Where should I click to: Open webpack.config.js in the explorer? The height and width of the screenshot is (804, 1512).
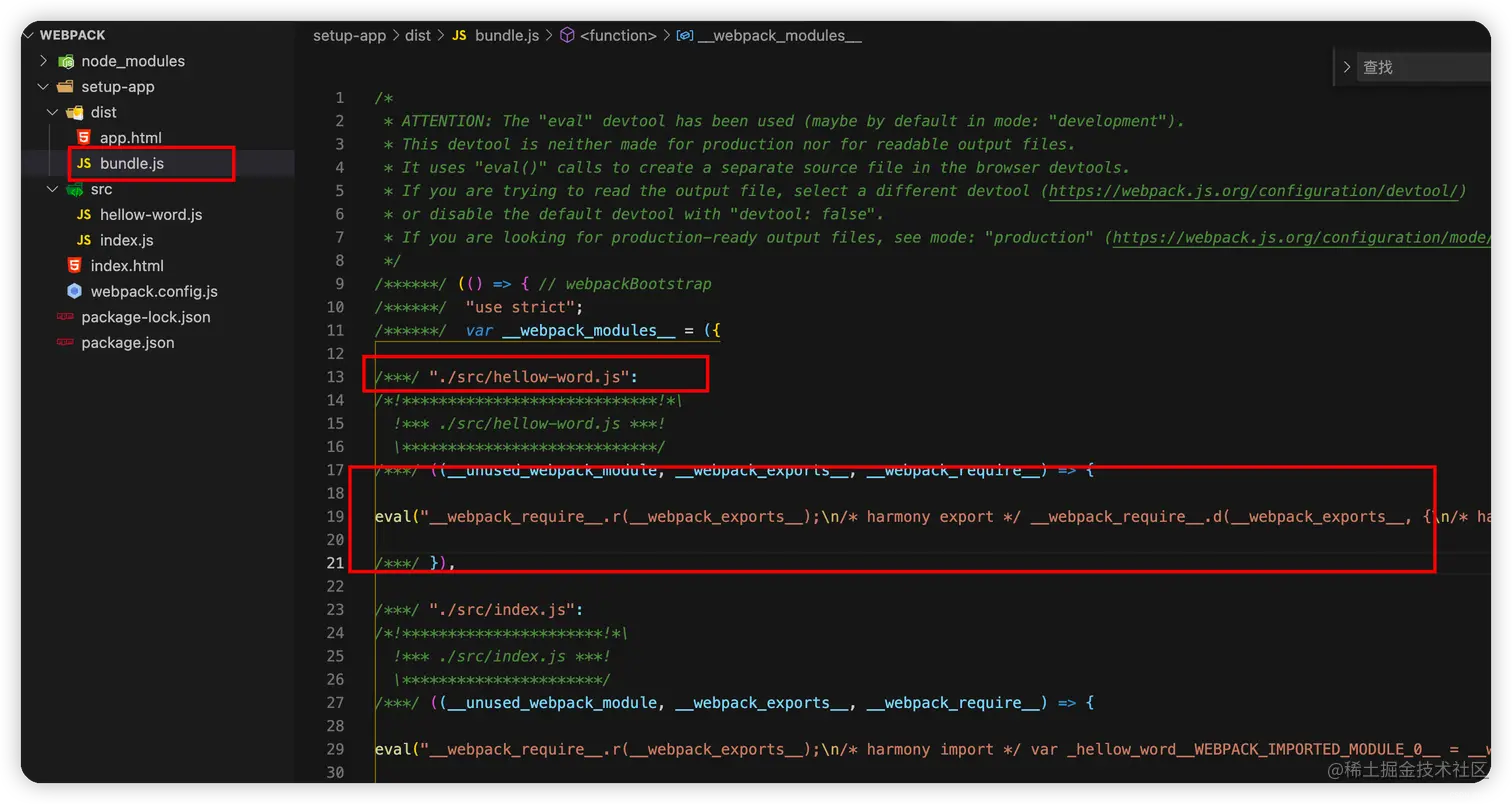click(x=154, y=292)
